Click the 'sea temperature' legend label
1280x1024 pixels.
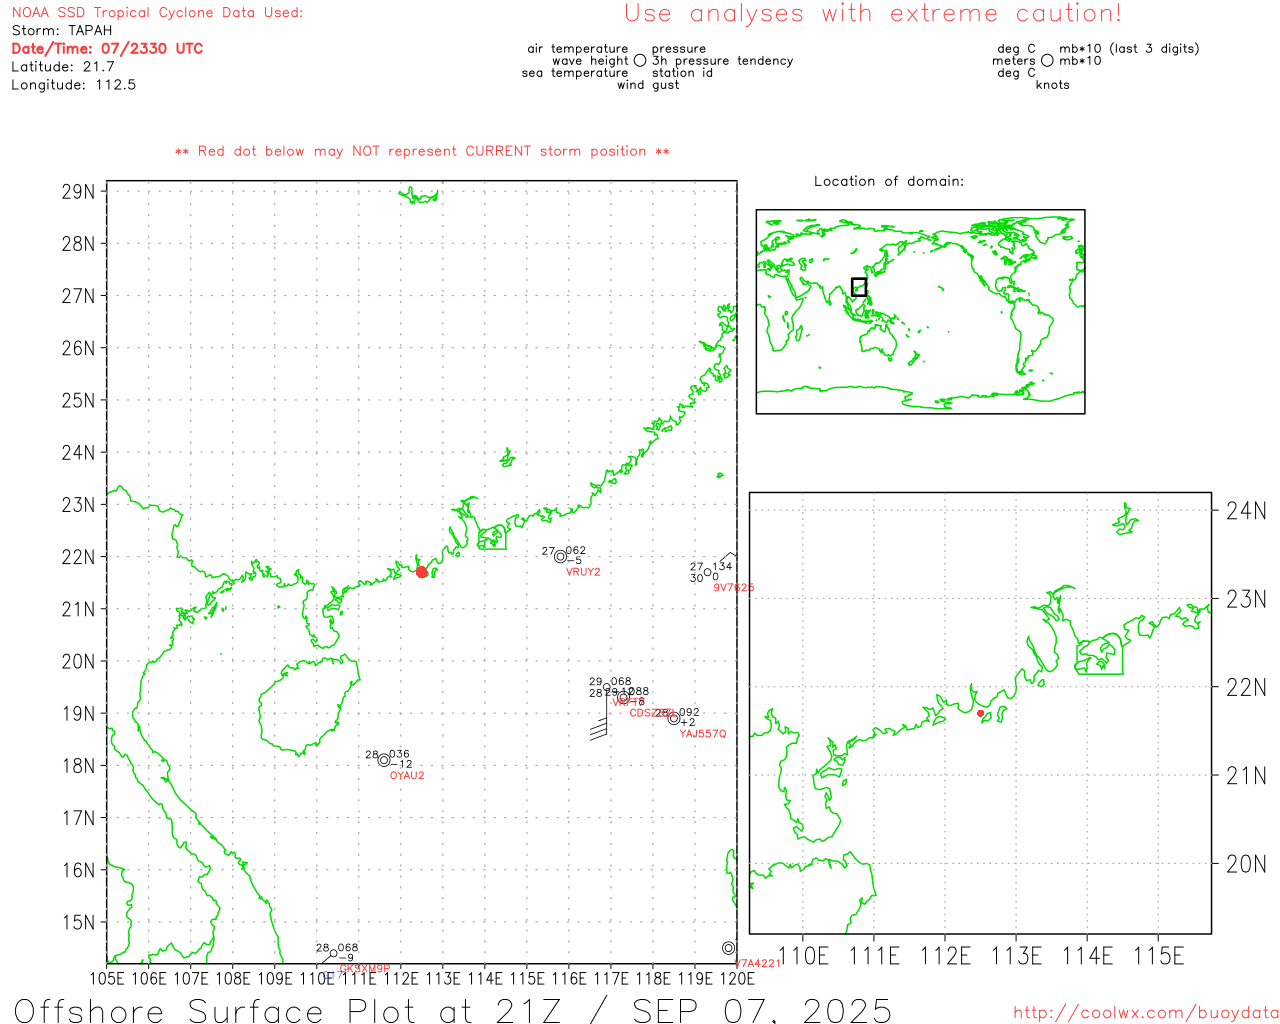(x=575, y=73)
